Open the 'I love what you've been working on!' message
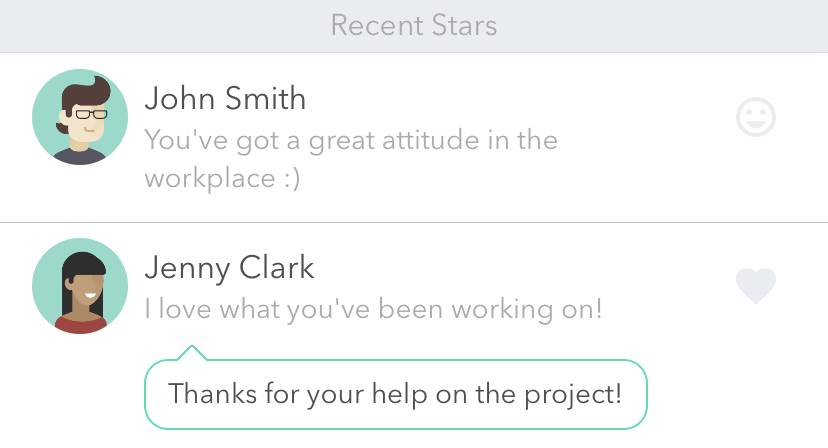Viewport: 828px width, 448px height. pos(373,309)
